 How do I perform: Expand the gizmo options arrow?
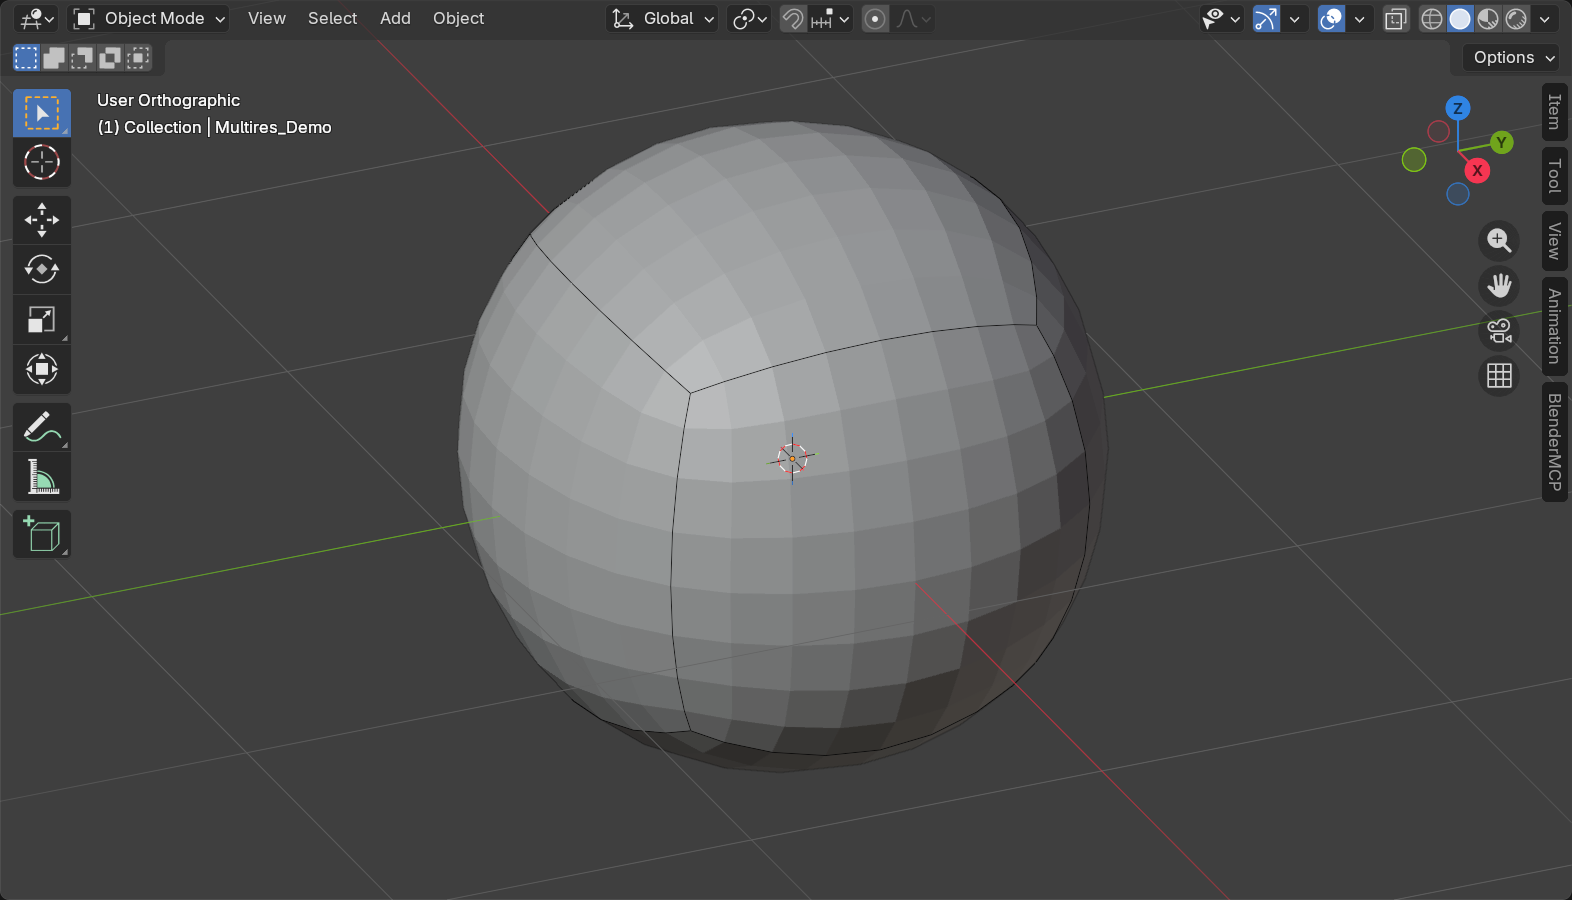[1295, 19]
